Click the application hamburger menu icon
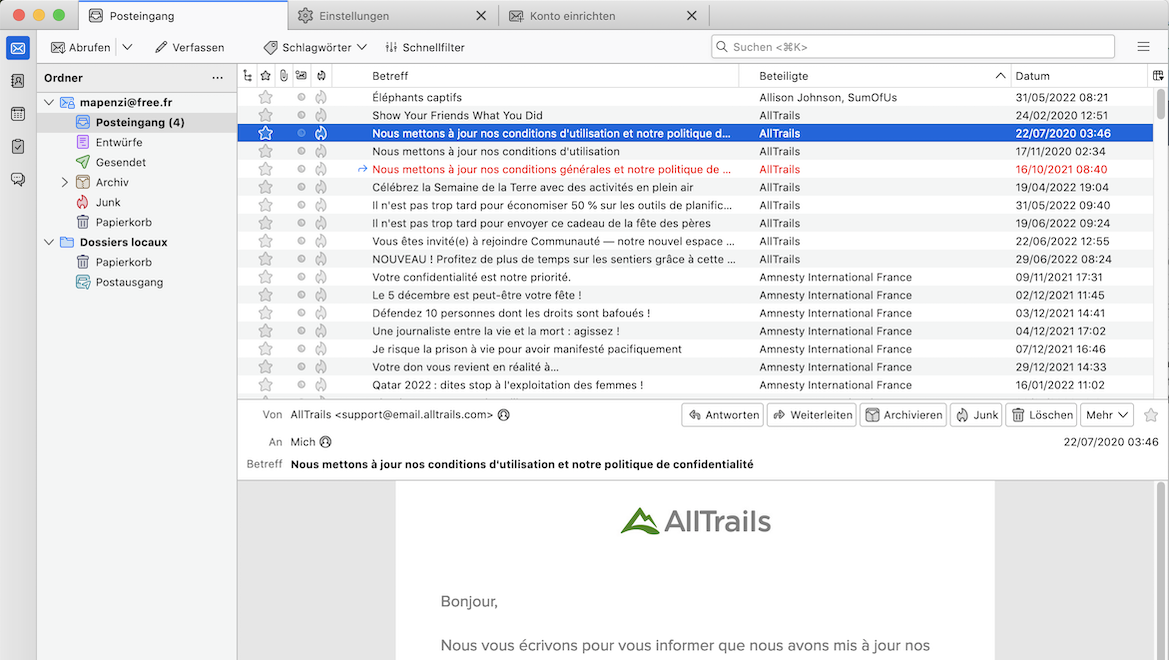Image resolution: width=1169 pixels, height=660 pixels. [1143, 47]
